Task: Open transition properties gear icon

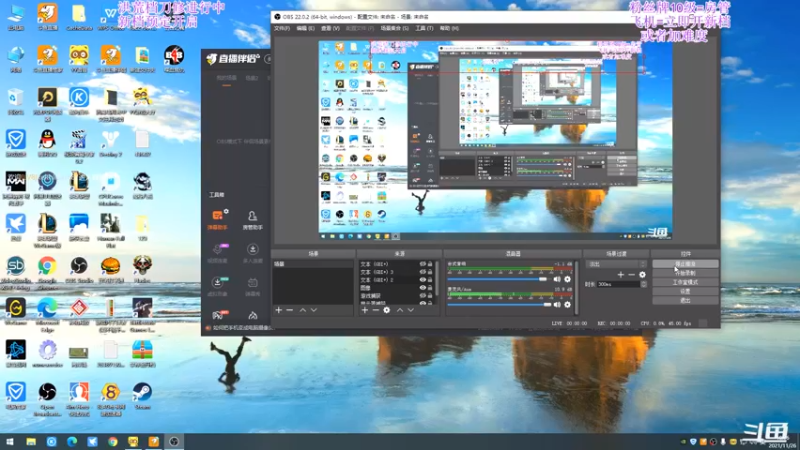Action: 642,274
